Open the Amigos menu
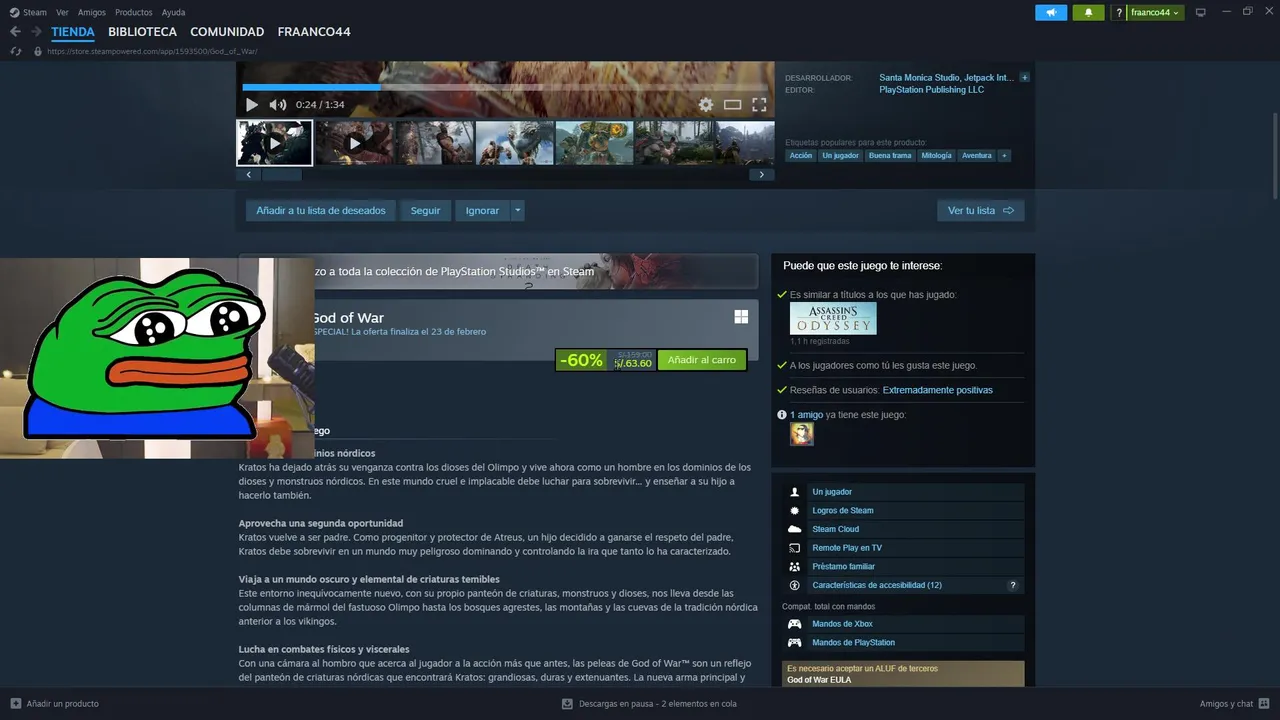The height and width of the screenshot is (720, 1280). (x=92, y=12)
